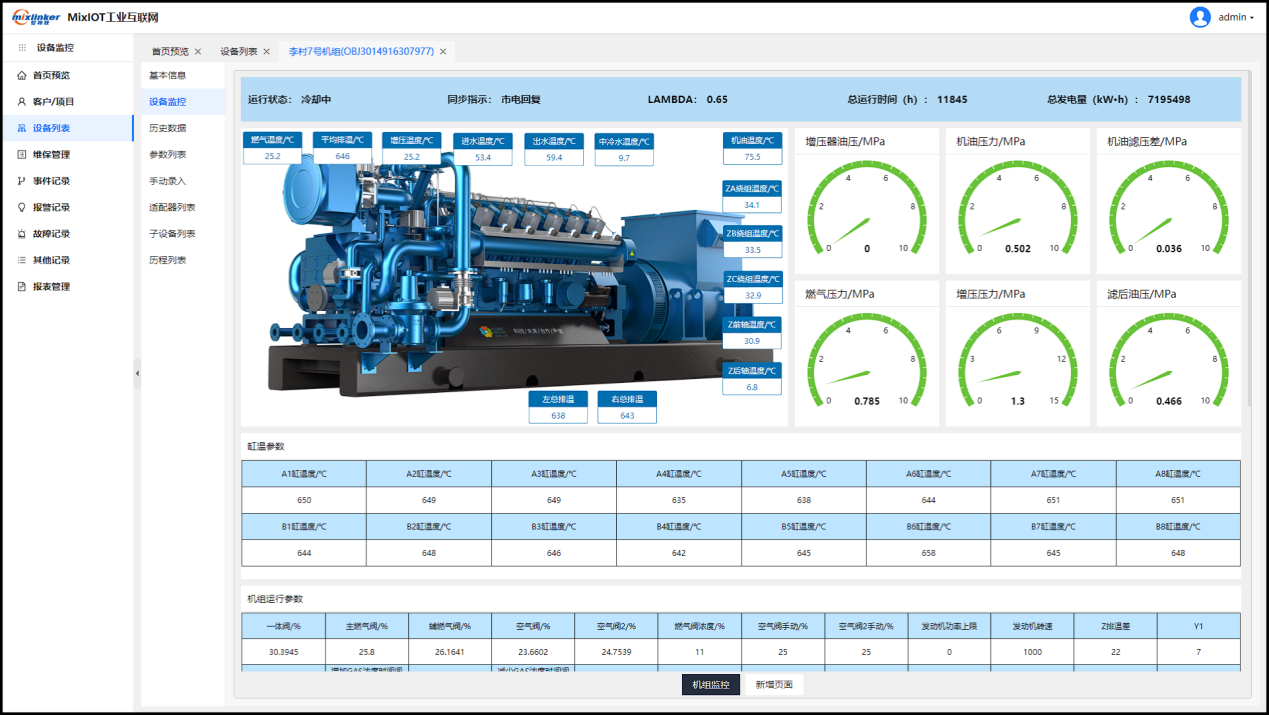Click the maintenance icon beside 维保管理

22,155
